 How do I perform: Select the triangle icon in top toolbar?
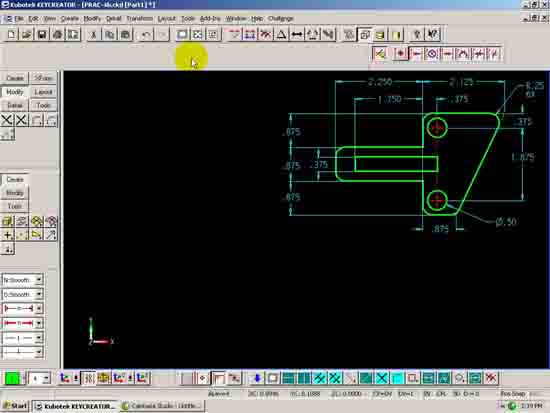tap(281, 34)
